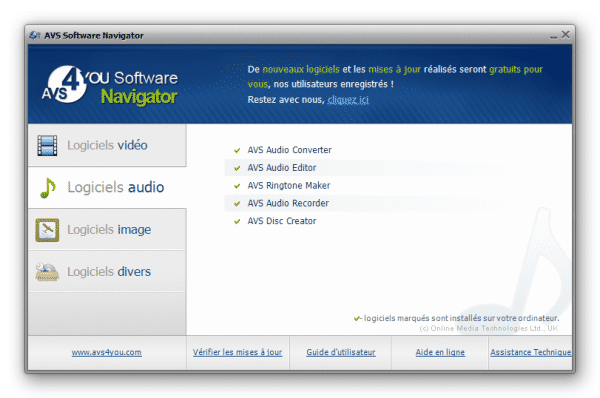Open 'Aide en ligne' link
The width and height of the screenshot is (600, 398).
440,352
